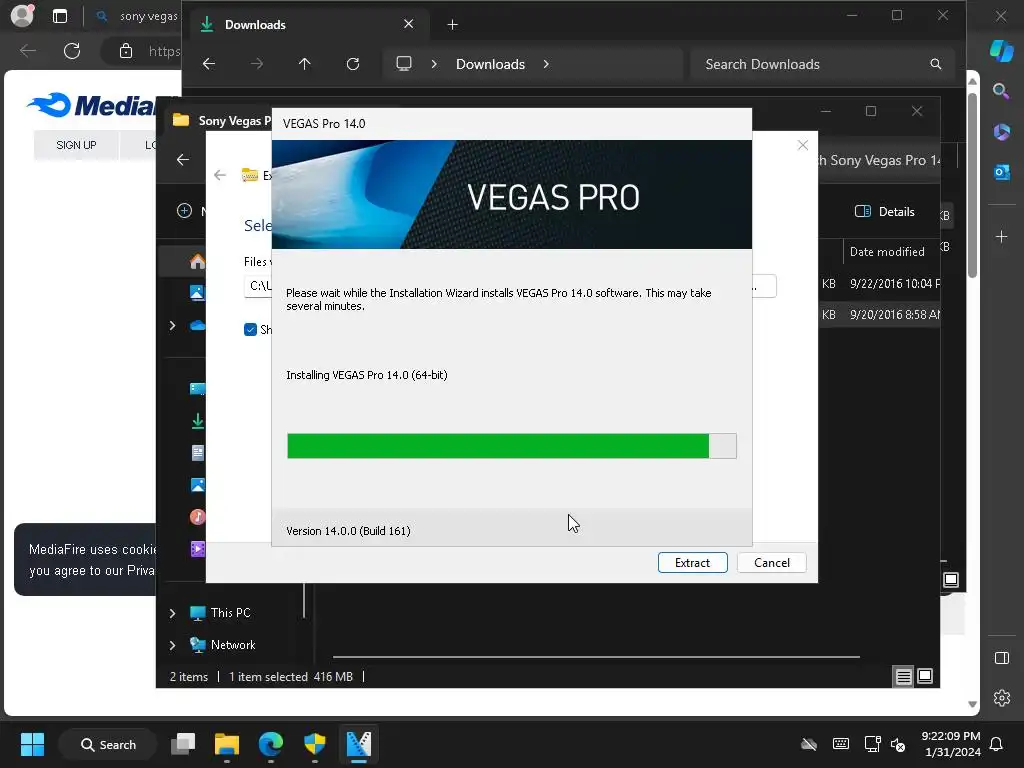Close the extract dialog with the X
Image resolution: width=1024 pixels, height=768 pixels.
click(x=803, y=145)
